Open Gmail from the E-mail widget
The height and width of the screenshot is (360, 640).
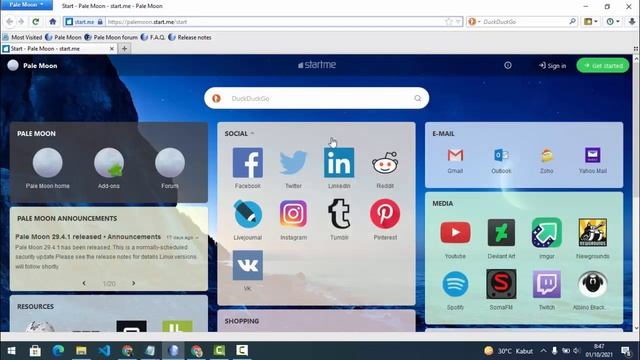[x=455, y=156]
